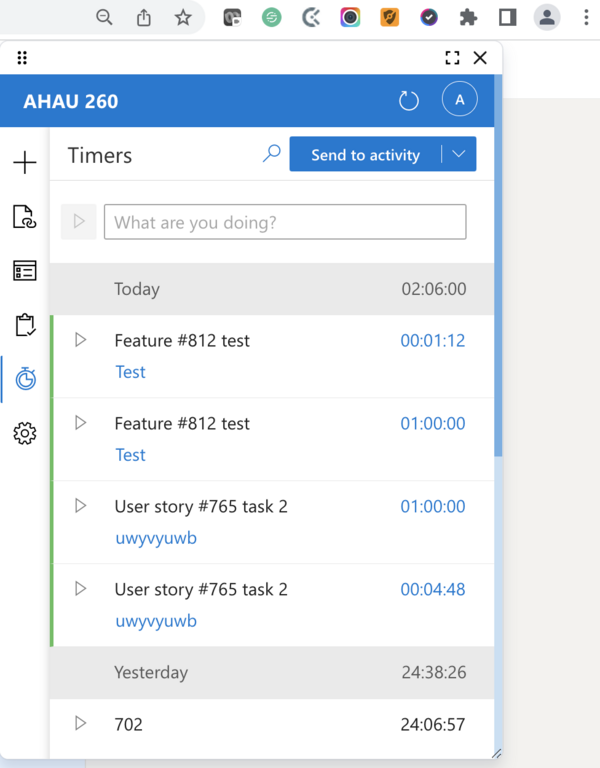Open the user avatar "A" menu

point(459,100)
